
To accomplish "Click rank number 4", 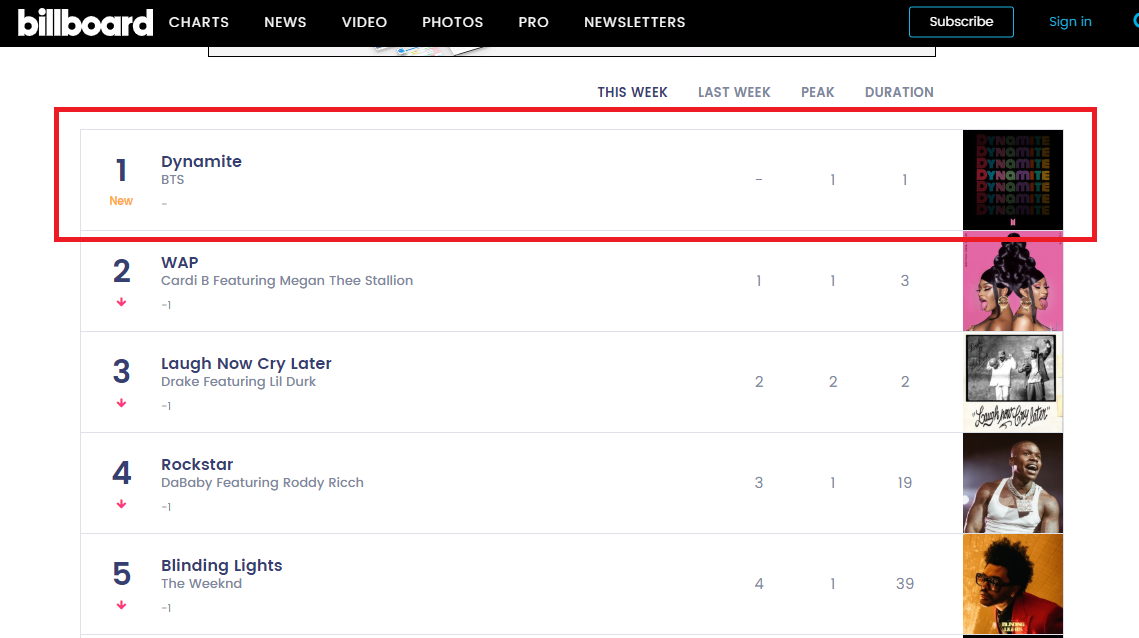I will click(121, 474).
